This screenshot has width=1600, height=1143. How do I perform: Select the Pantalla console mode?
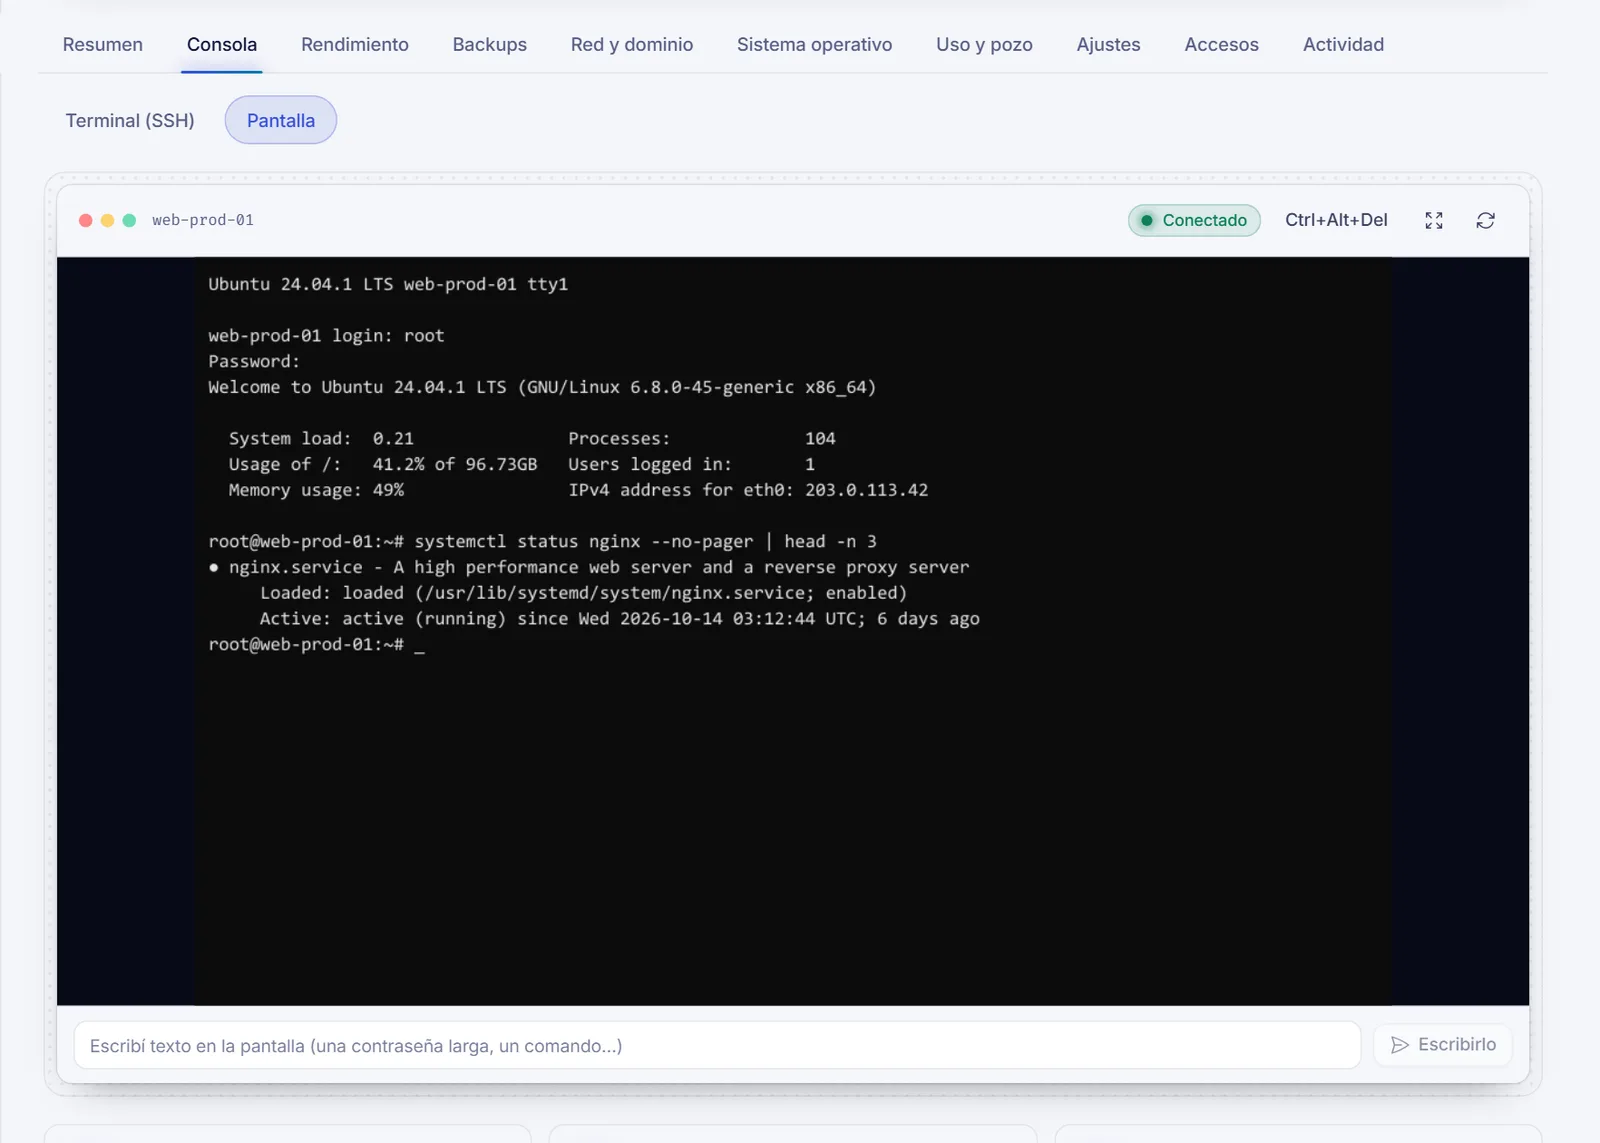pos(281,120)
